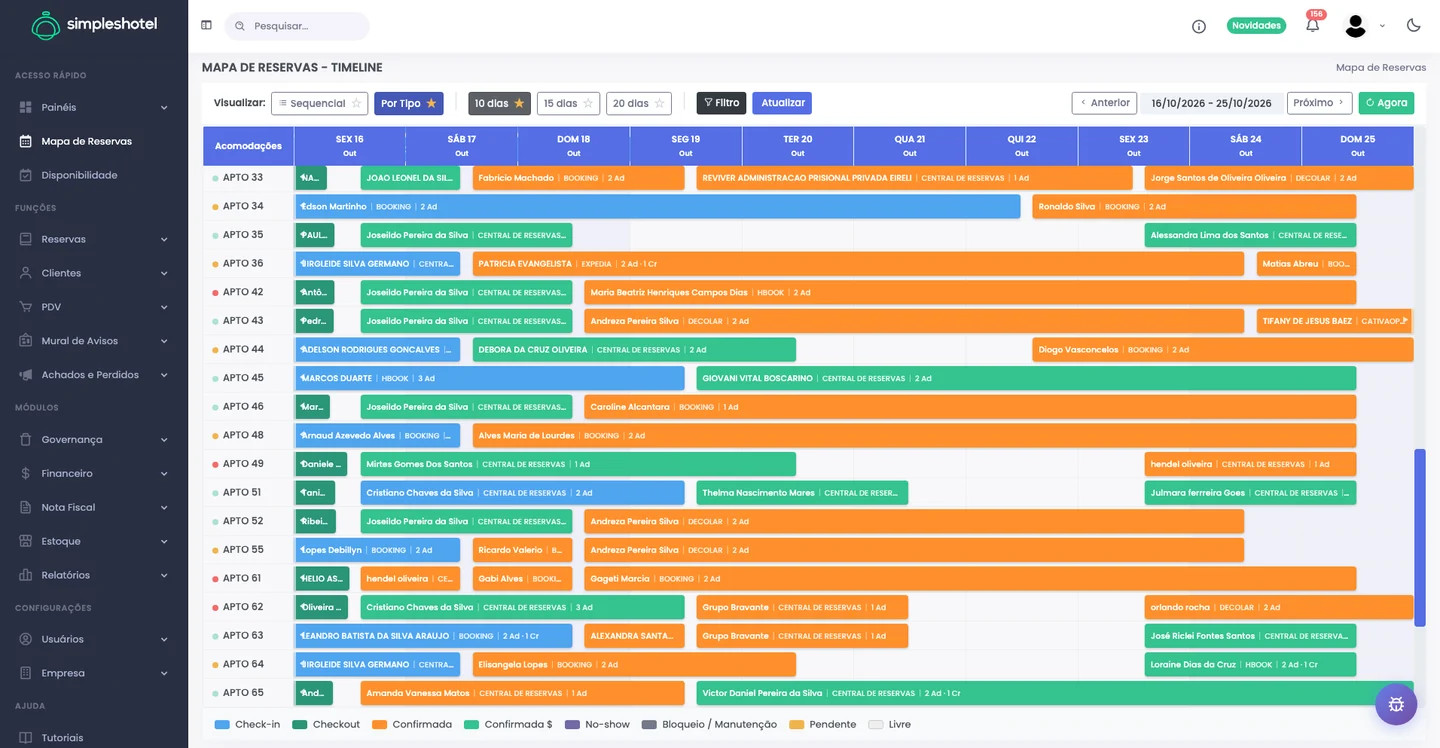Expand the Financeiro menu chevron
The image size is (1440, 748).
(x=164, y=473)
